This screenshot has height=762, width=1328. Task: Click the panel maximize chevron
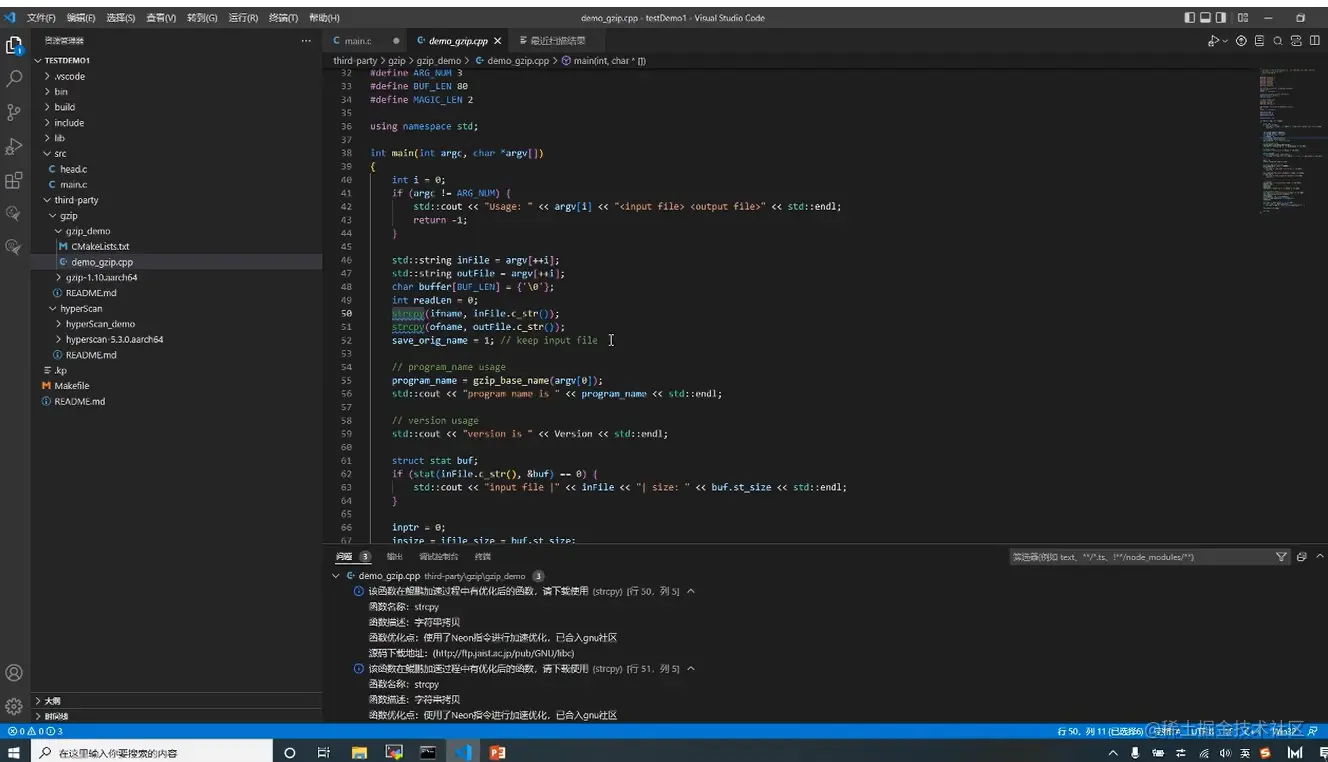pos(1319,557)
